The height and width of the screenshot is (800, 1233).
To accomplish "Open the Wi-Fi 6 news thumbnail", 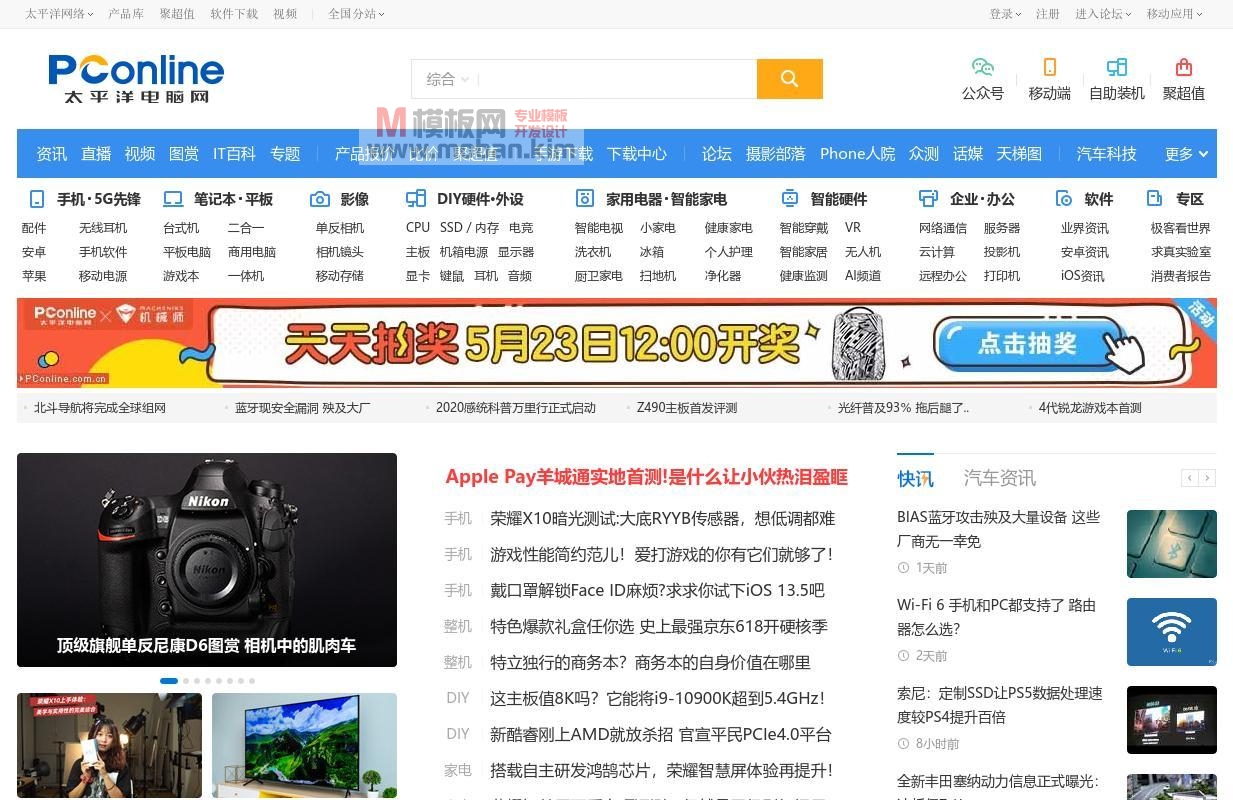I will (x=1172, y=632).
